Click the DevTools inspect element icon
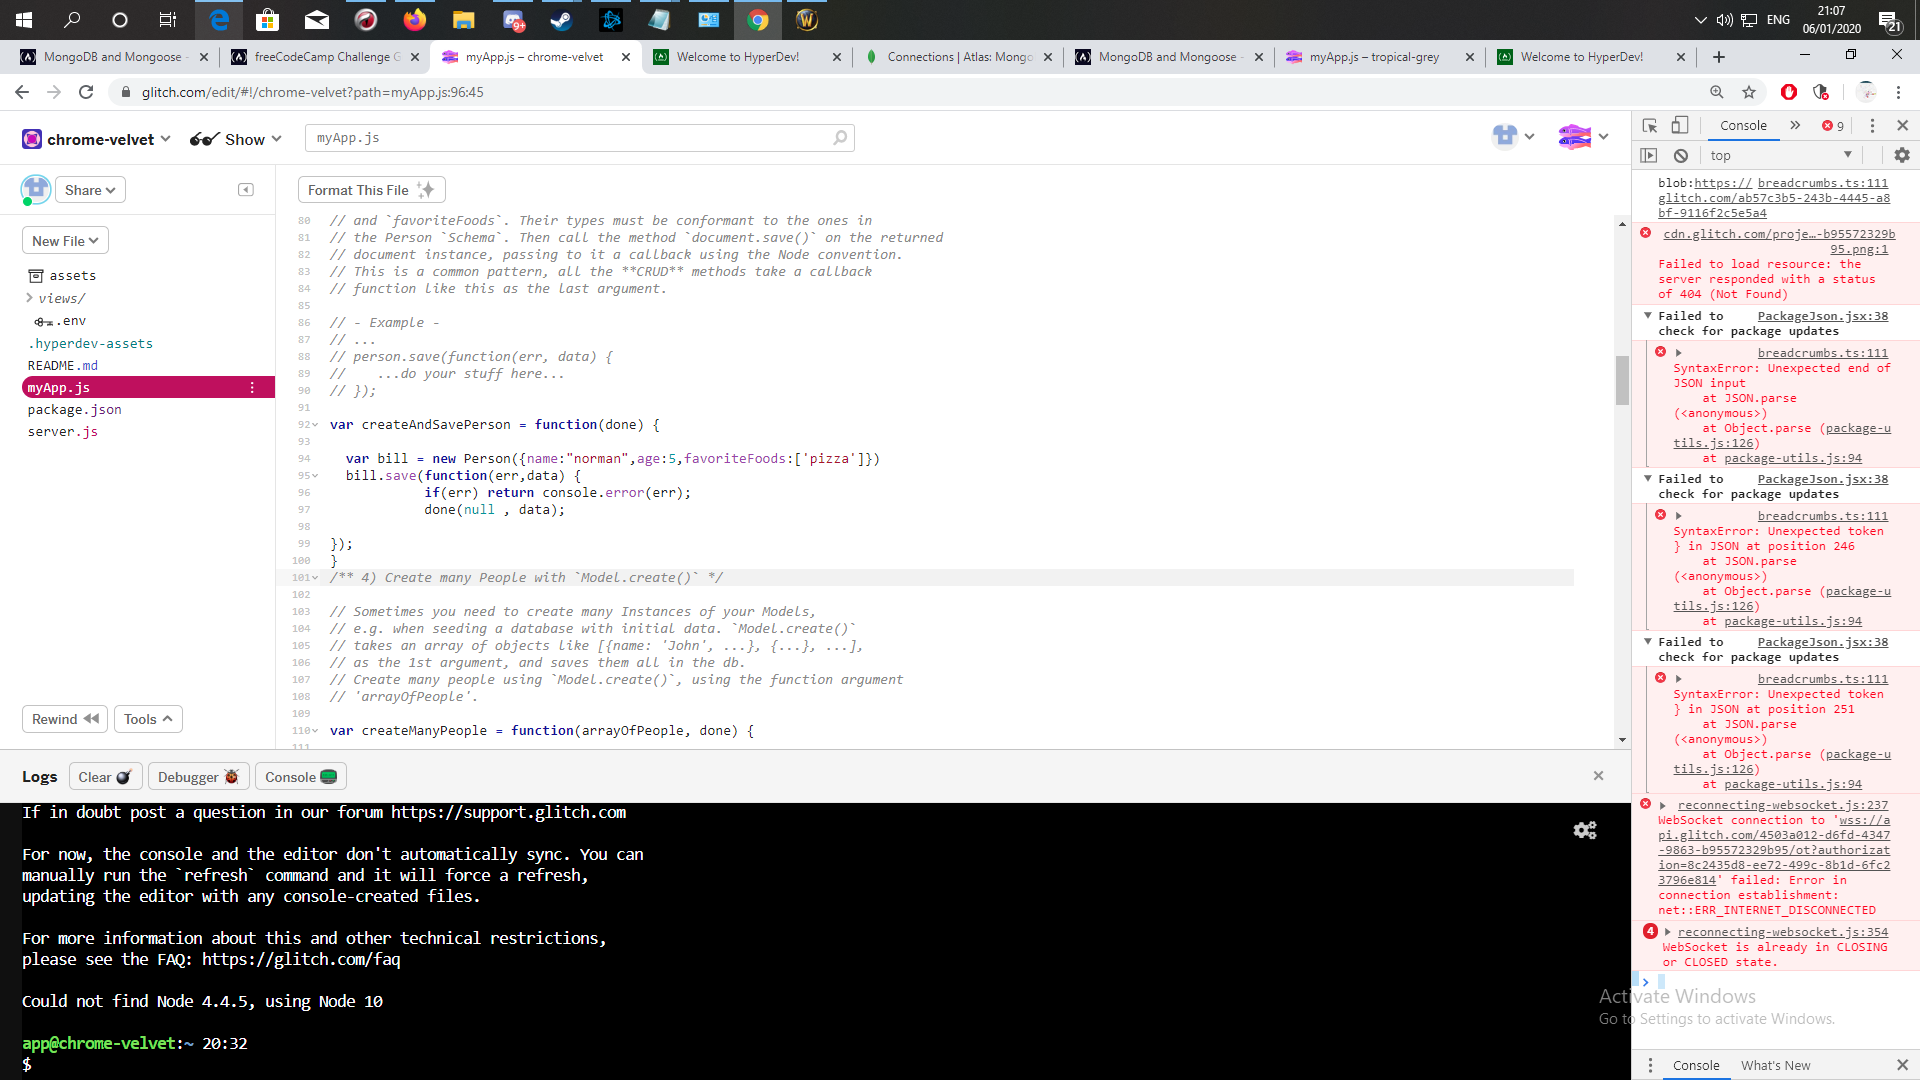1920x1080 pixels. [x=1650, y=126]
